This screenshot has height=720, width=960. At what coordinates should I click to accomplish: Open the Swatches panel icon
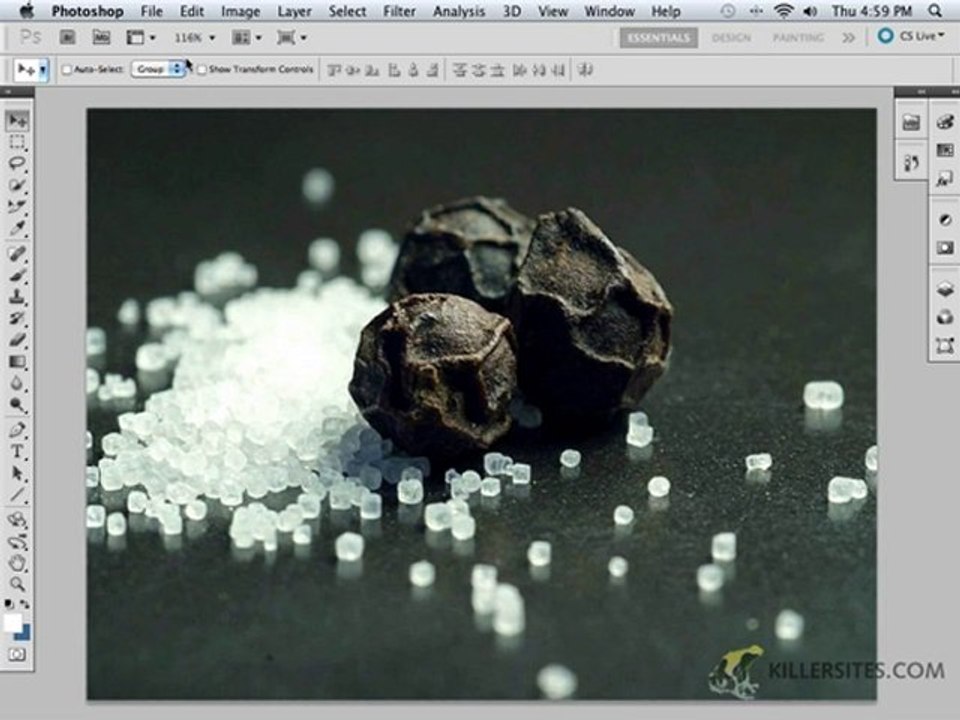tap(945, 150)
